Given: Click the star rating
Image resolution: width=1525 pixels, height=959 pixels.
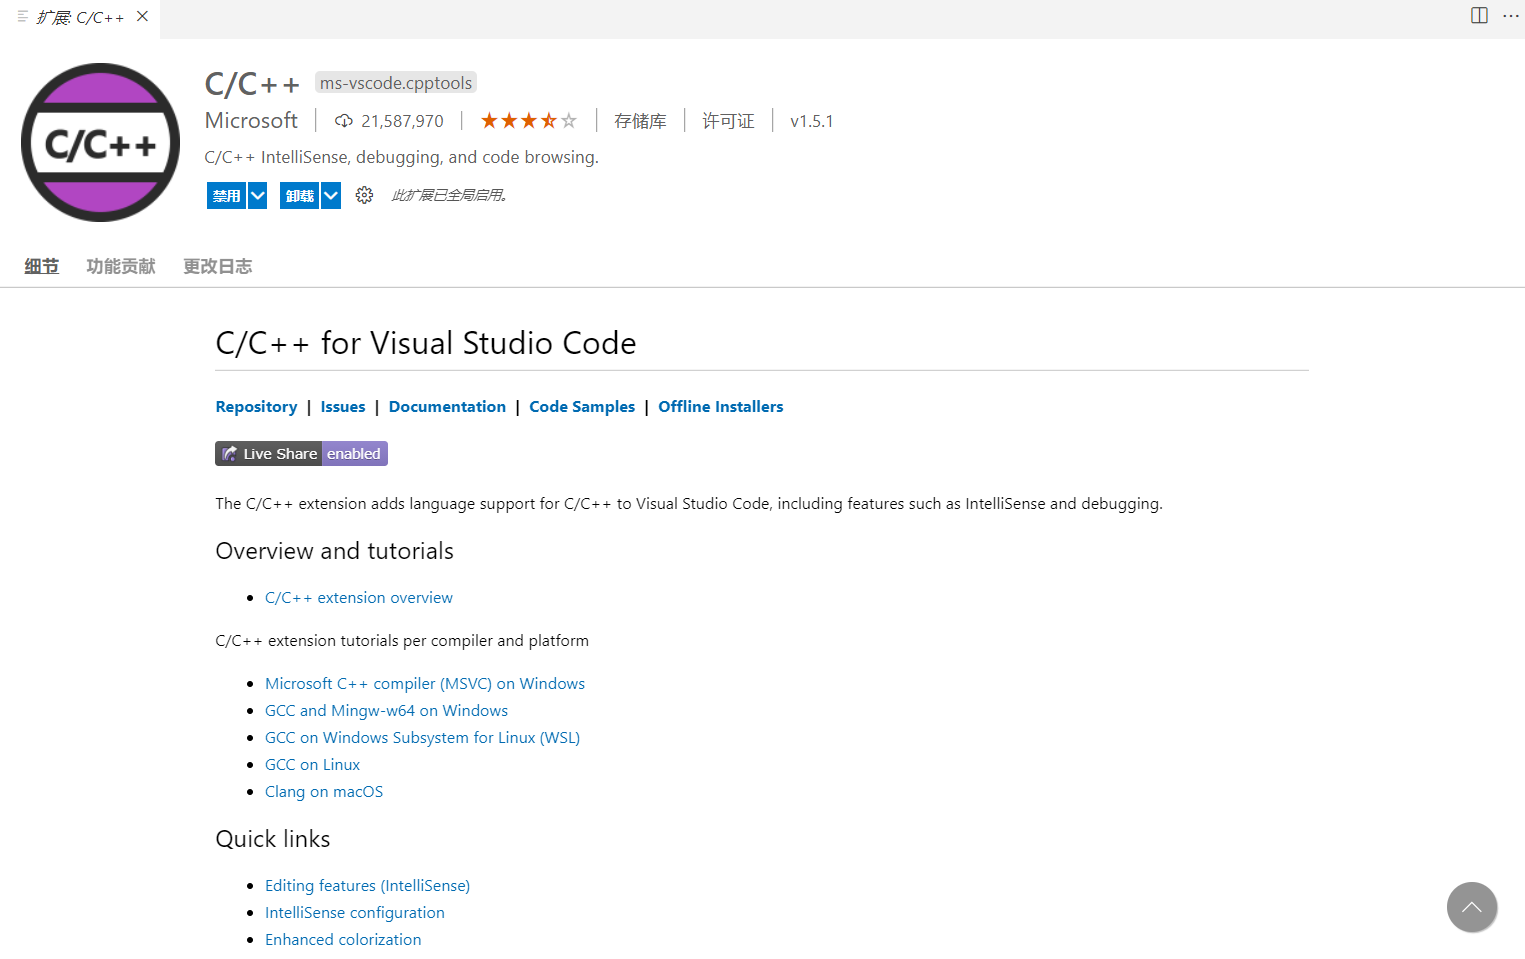Looking at the screenshot, I should click(x=529, y=121).
